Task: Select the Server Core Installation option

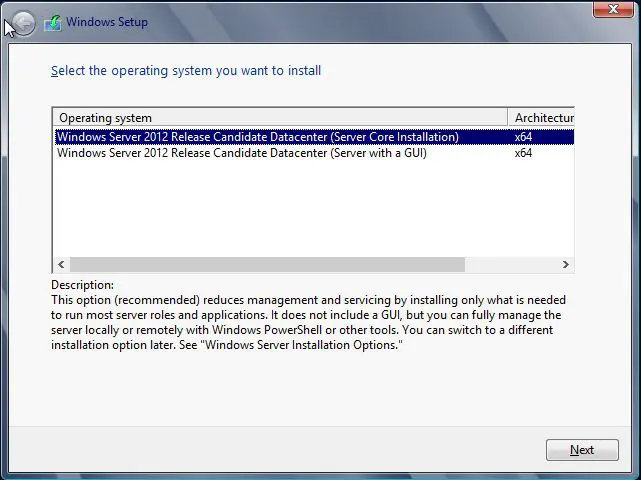Action: (x=258, y=137)
